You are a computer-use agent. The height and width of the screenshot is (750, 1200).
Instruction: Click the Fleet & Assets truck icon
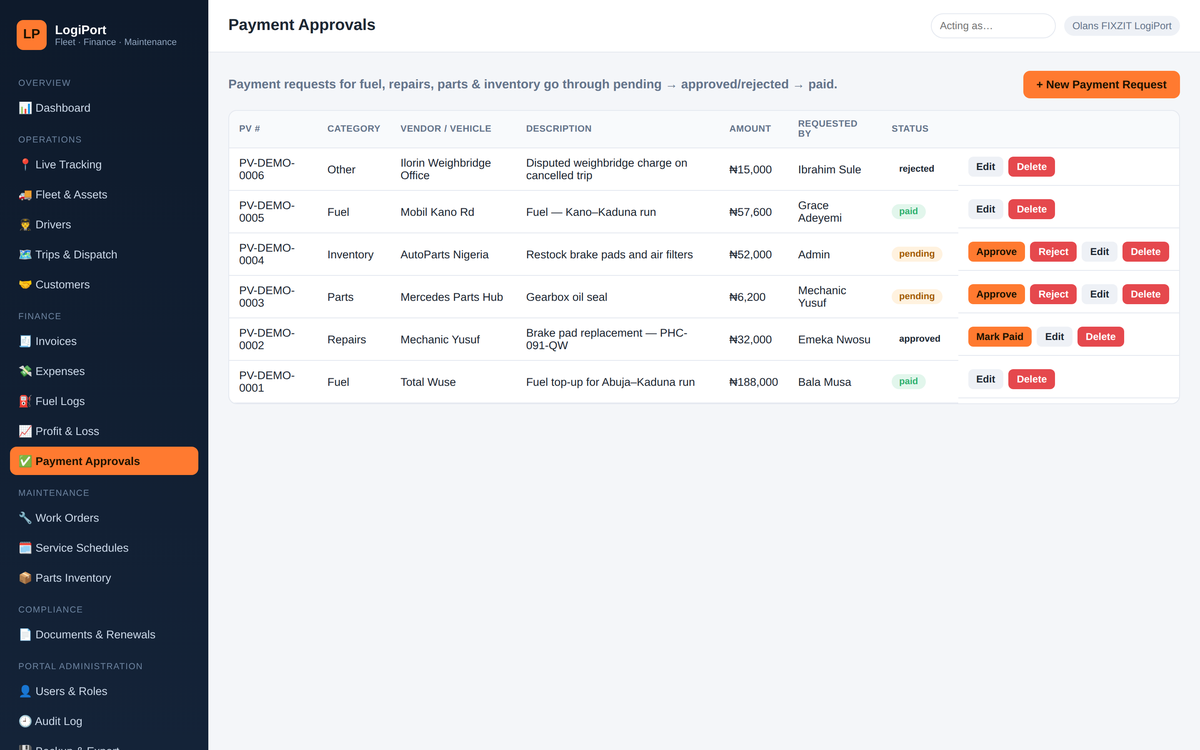click(25, 195)
